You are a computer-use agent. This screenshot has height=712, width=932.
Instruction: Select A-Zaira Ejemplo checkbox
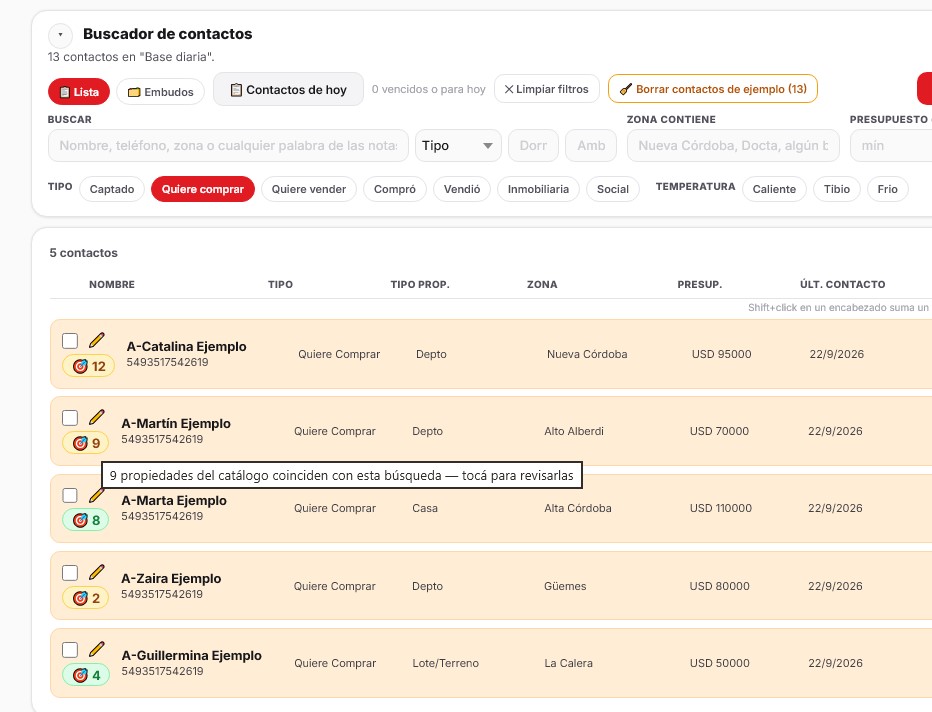[x=70, y=573]
